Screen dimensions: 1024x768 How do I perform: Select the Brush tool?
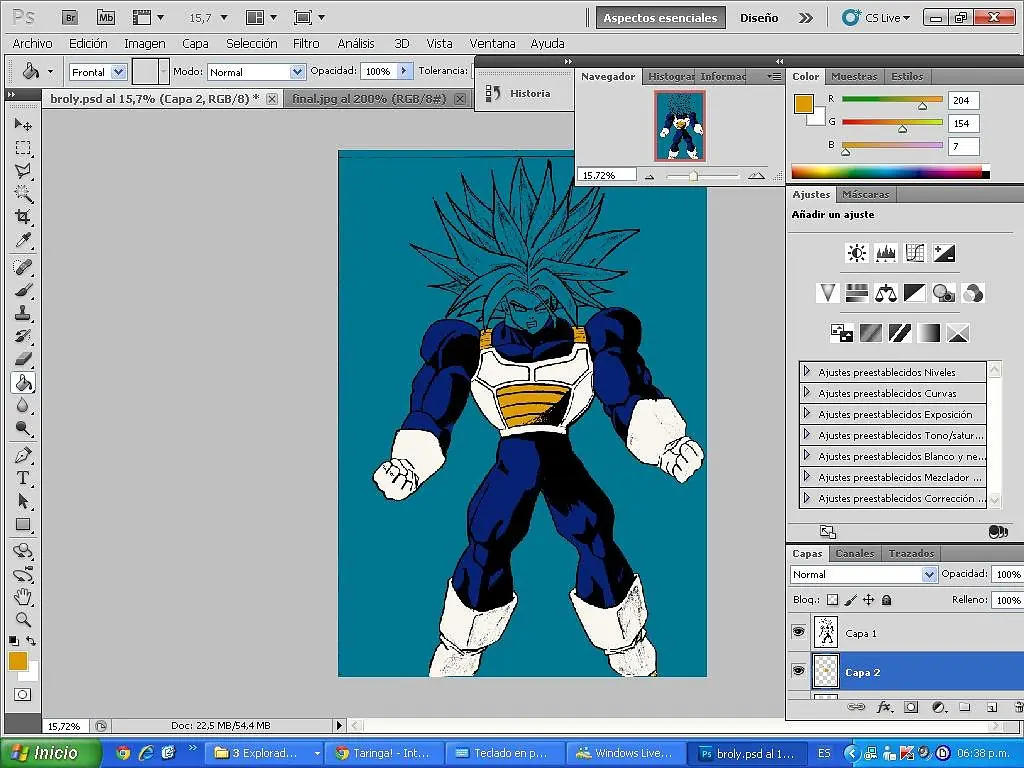click(23, 289)
